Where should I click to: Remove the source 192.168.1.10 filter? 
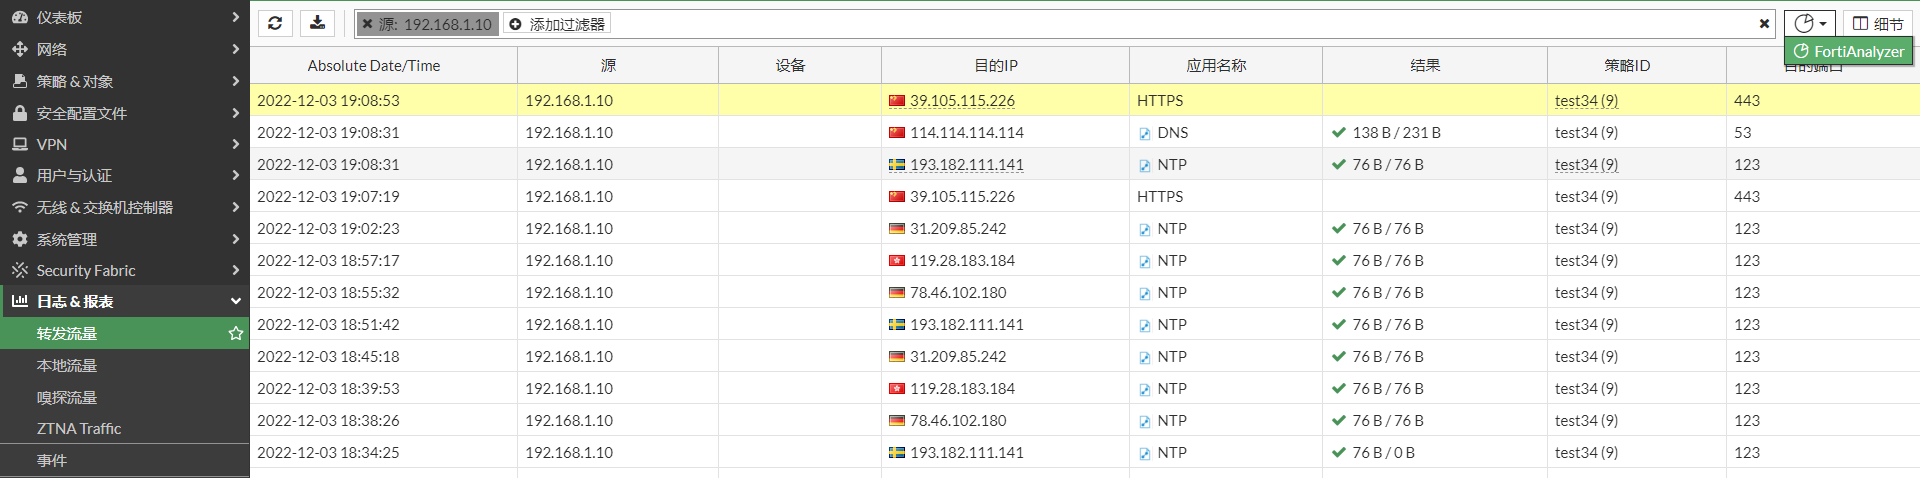pos(367,24)
